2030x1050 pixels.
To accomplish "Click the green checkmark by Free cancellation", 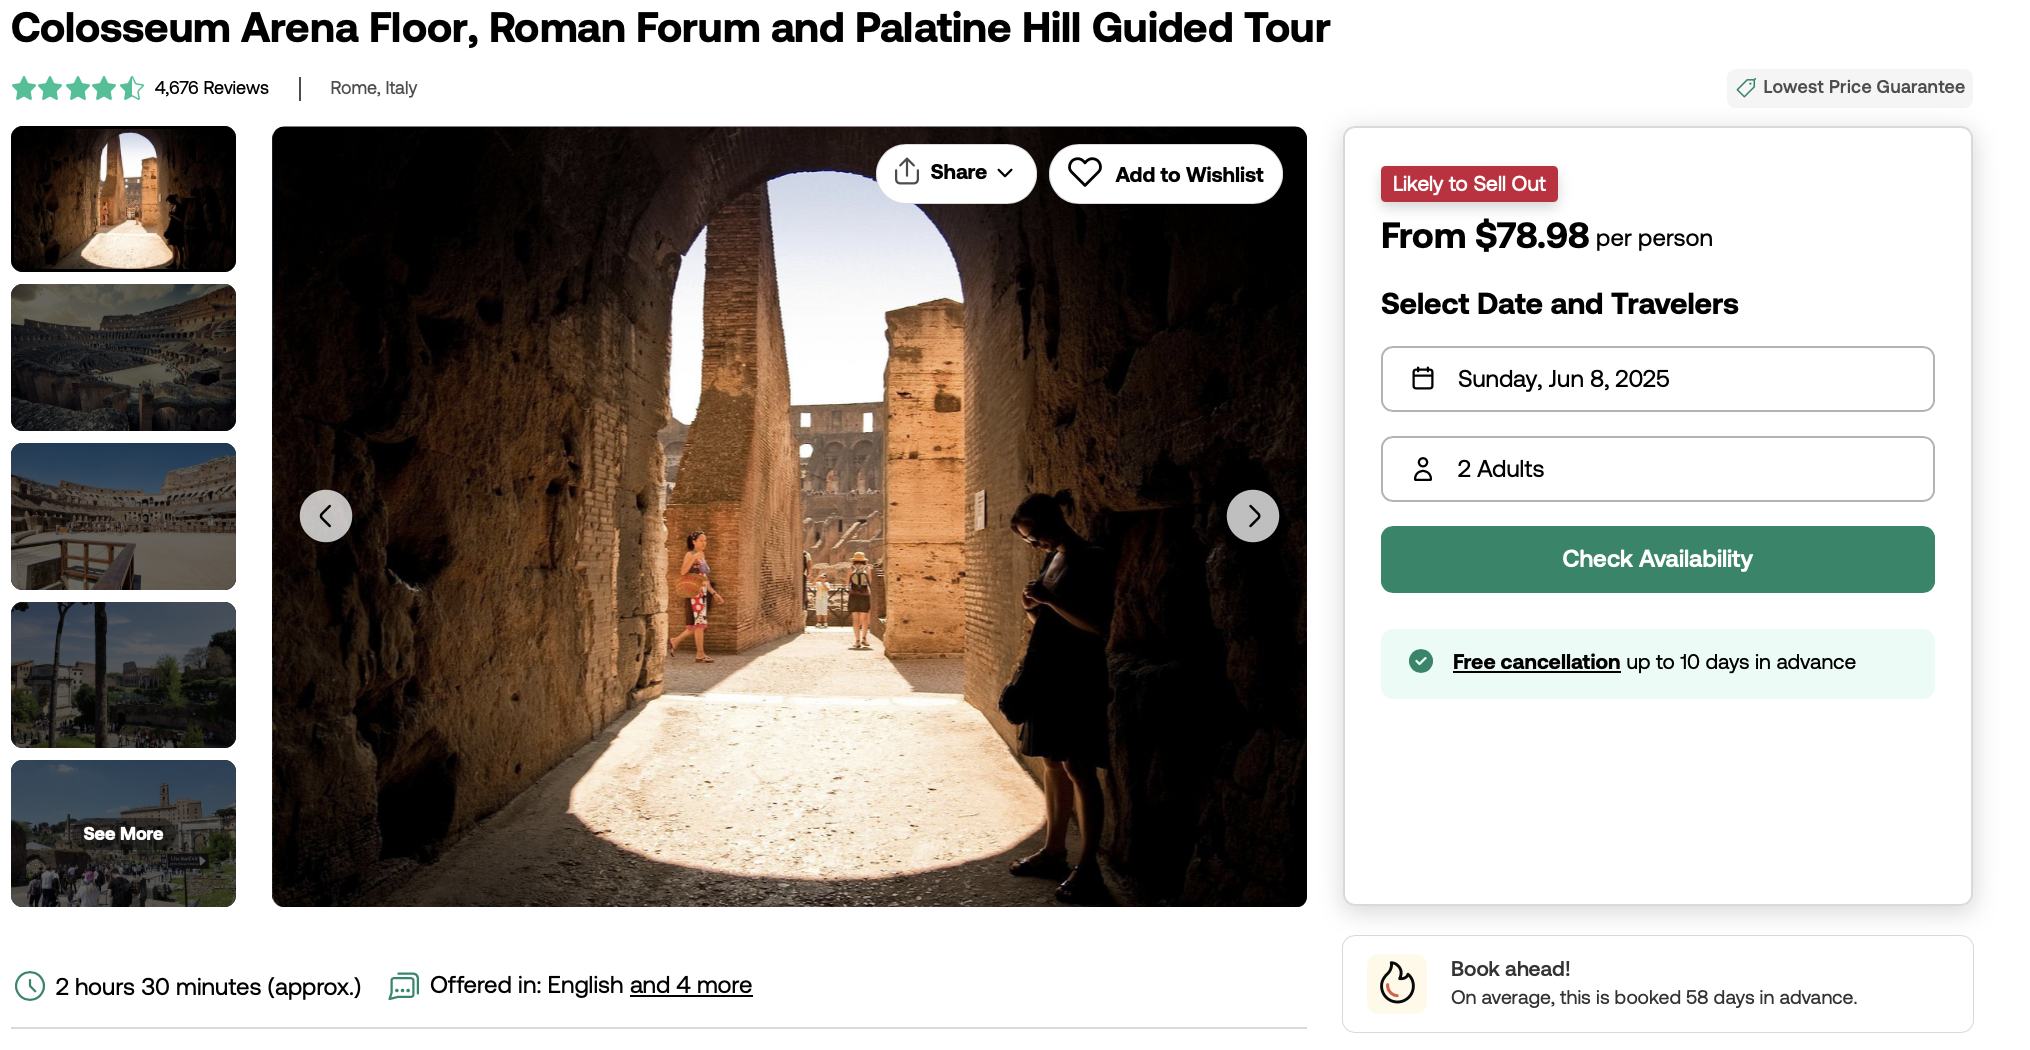I will tap(1421, 661).
